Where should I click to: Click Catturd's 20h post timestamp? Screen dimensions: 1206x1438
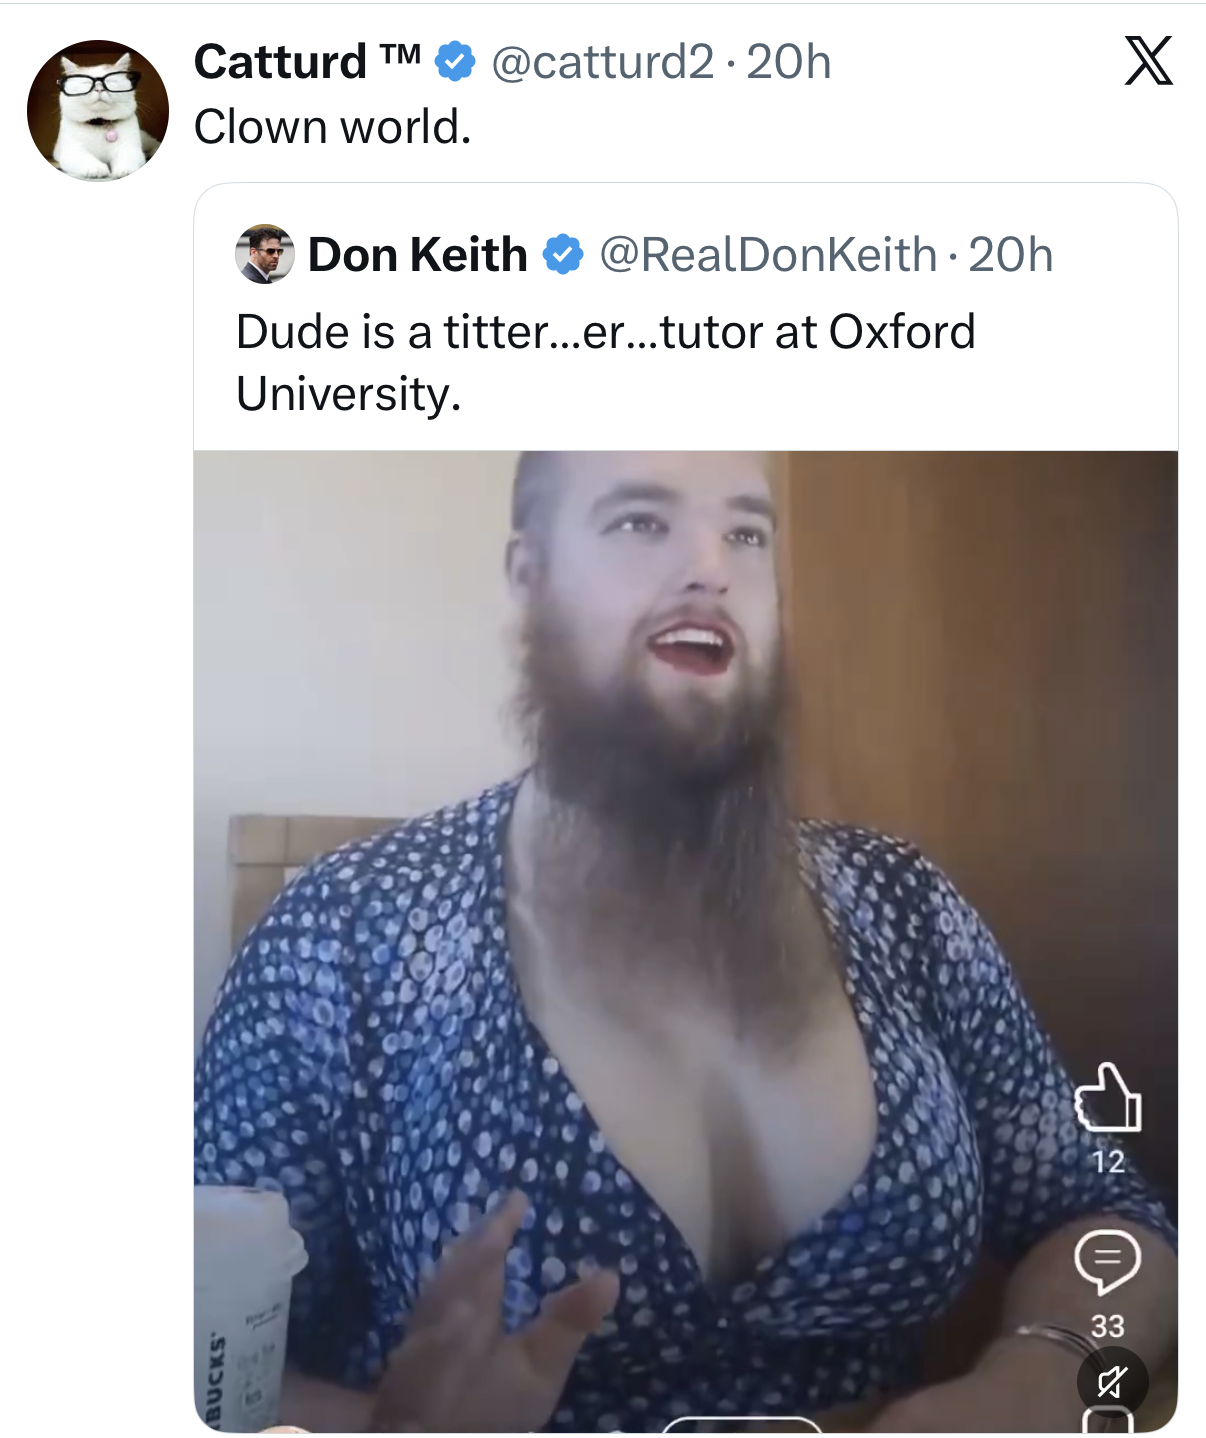coord(789,62)
